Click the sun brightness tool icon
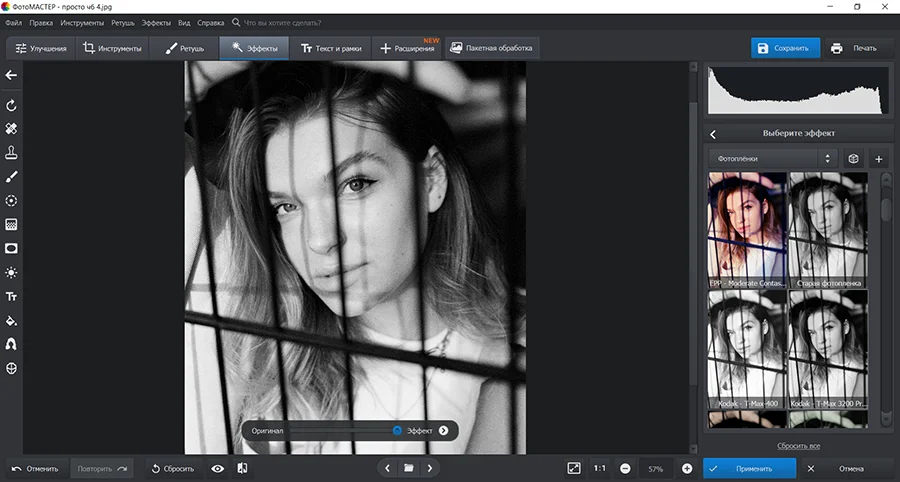The image size is (900, 482). coord(12,273)
